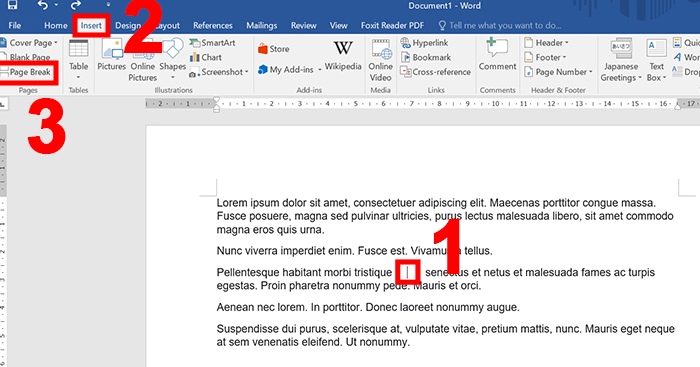Open the Office Store add-ins

tap(274, 49)
